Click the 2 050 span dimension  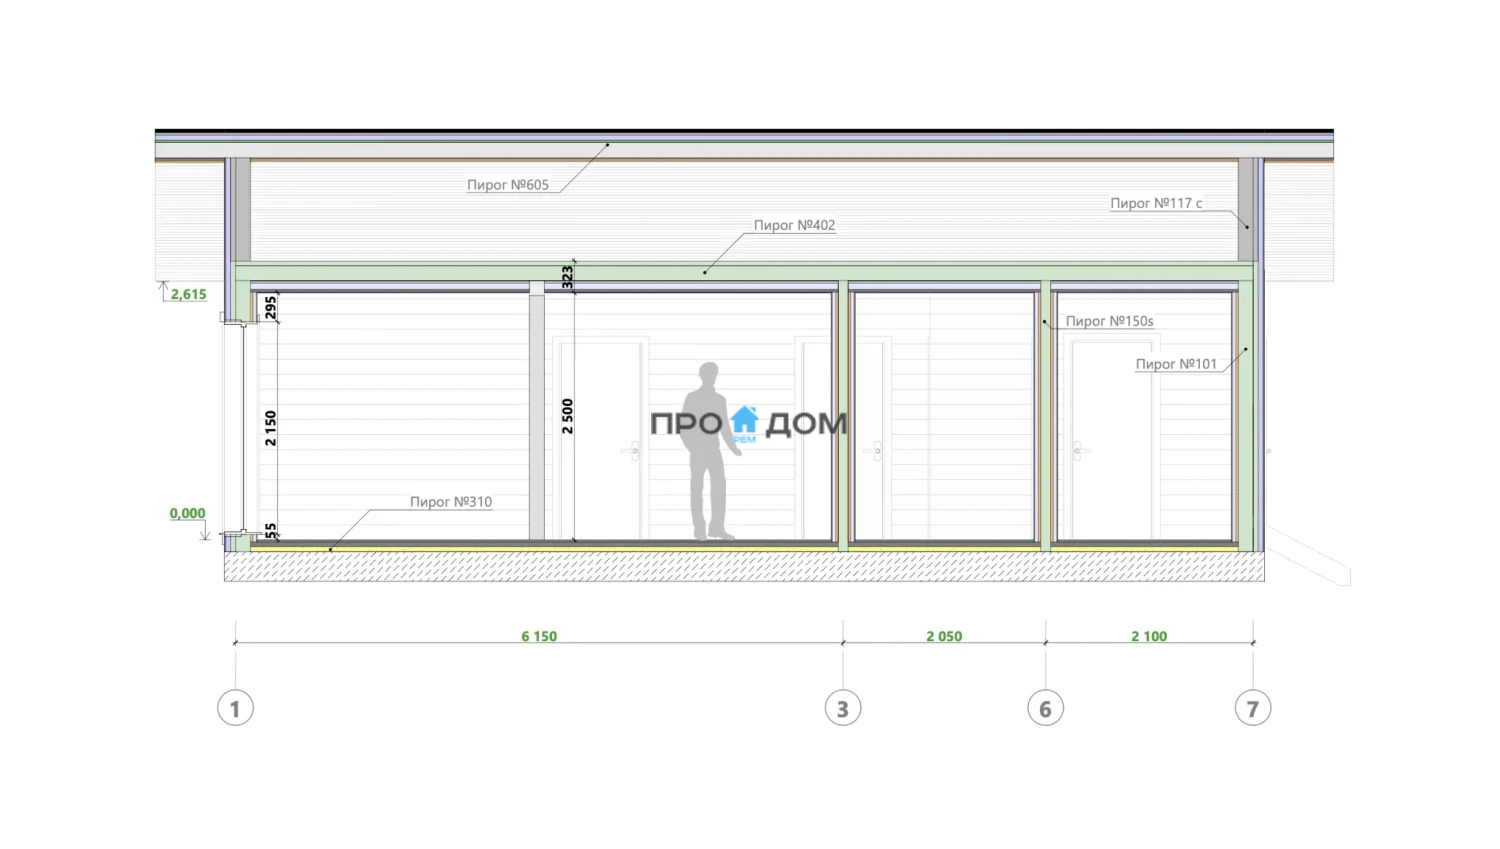coord(944,636)
